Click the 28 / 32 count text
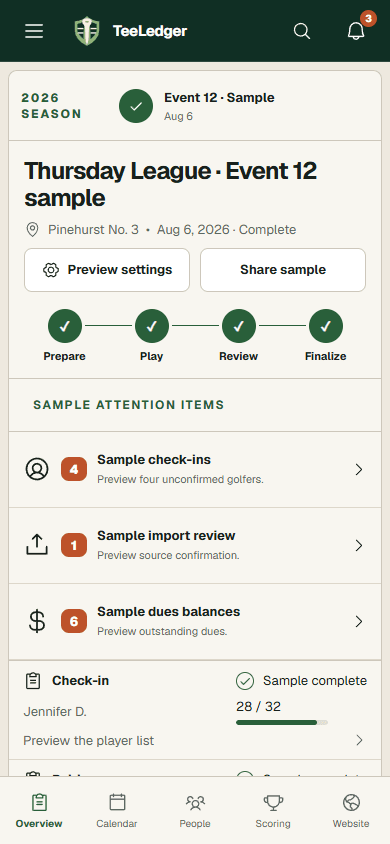This screenshot has width=390, height=844. point(258,706)
